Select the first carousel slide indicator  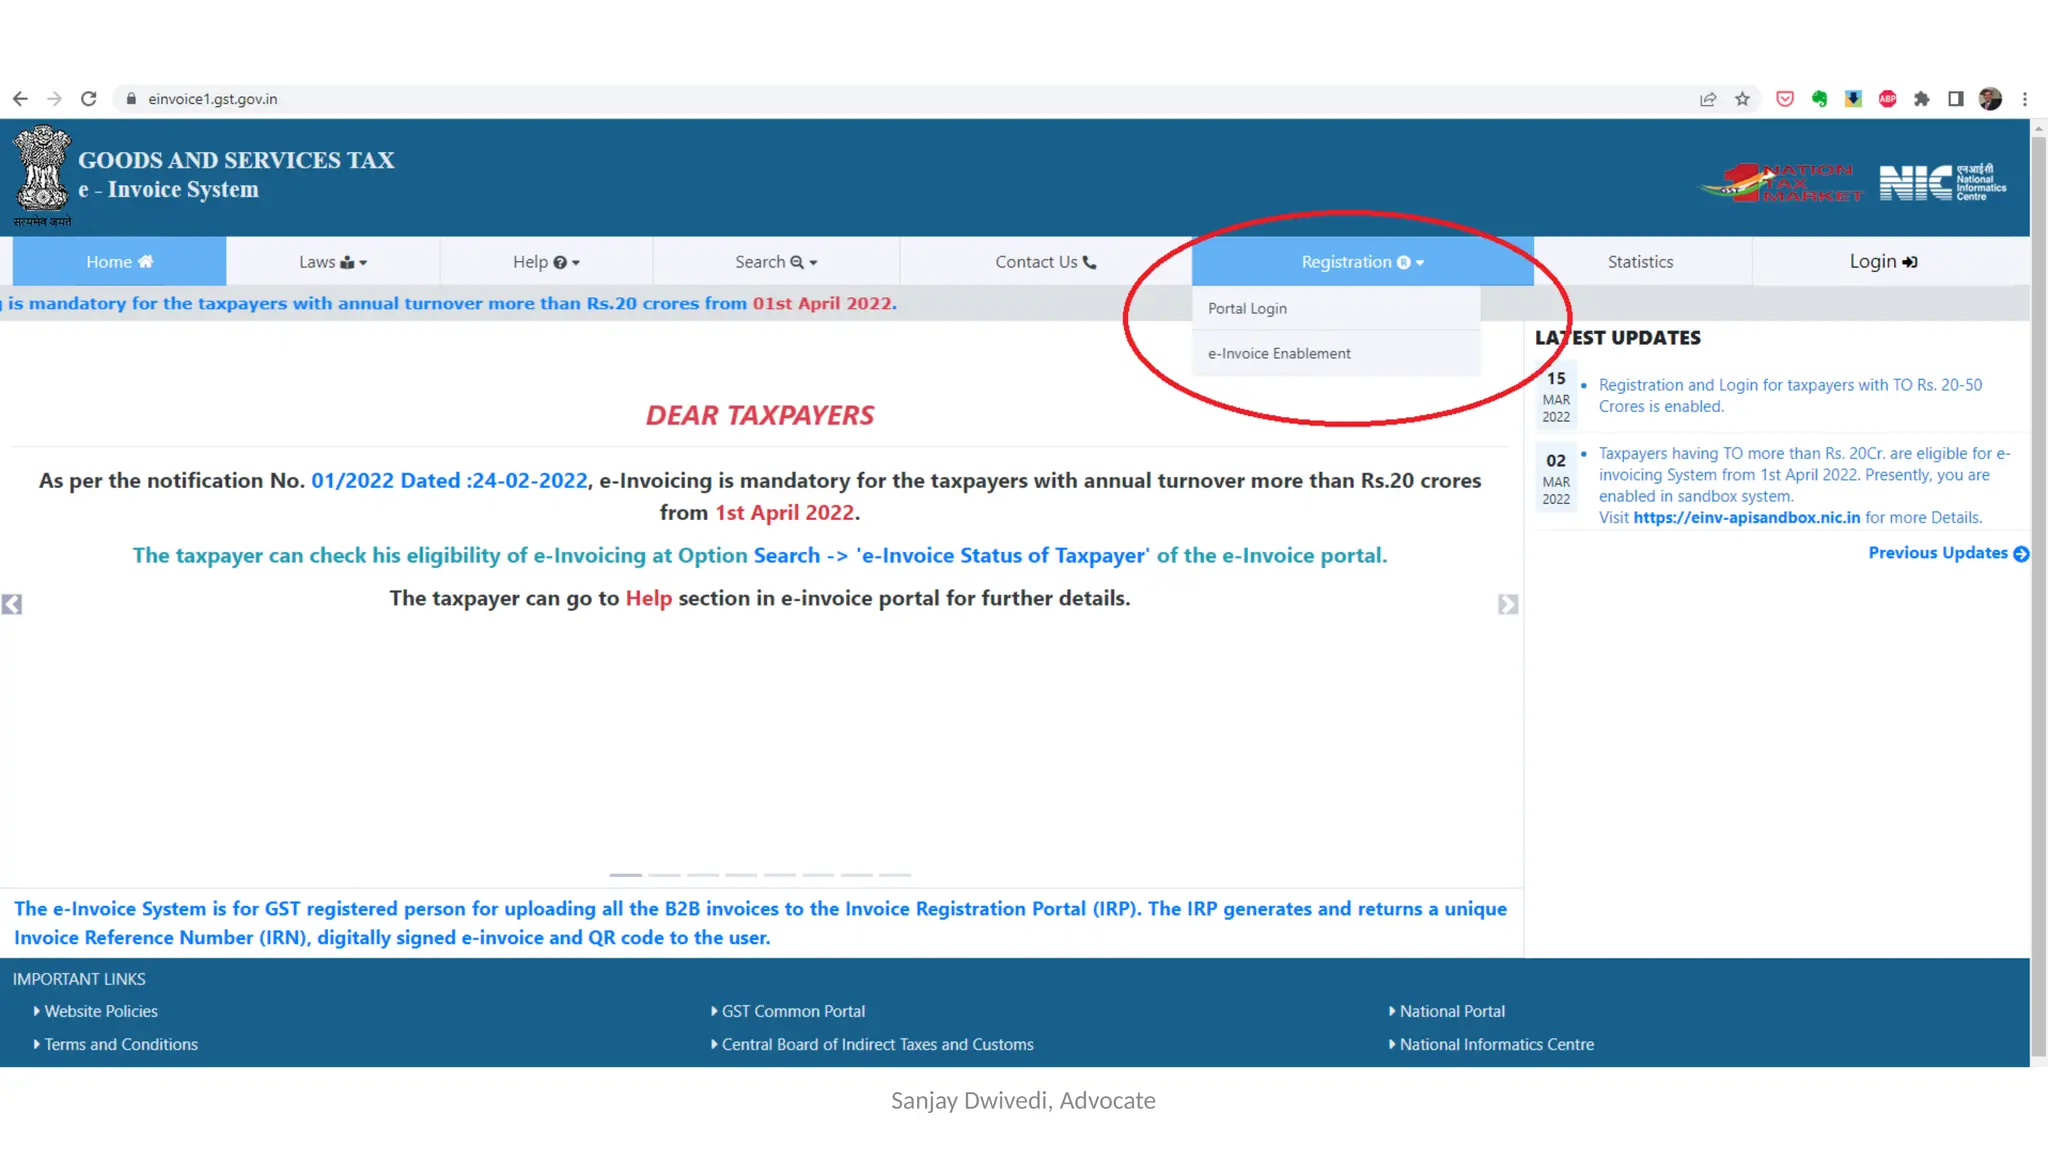626,875
